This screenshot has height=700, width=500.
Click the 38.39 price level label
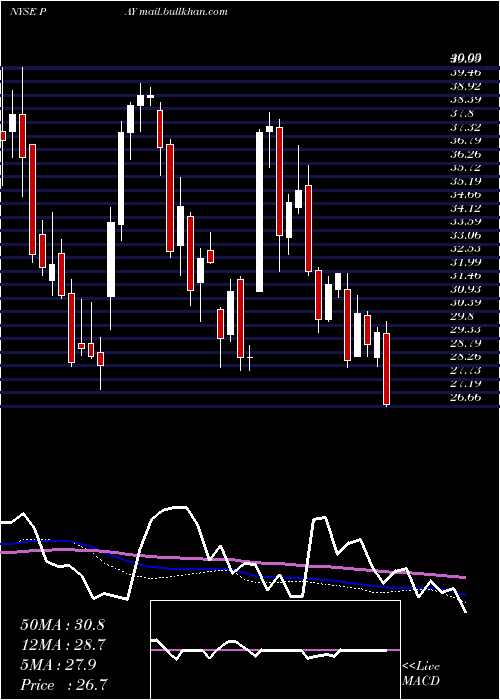tap(466, 100)
